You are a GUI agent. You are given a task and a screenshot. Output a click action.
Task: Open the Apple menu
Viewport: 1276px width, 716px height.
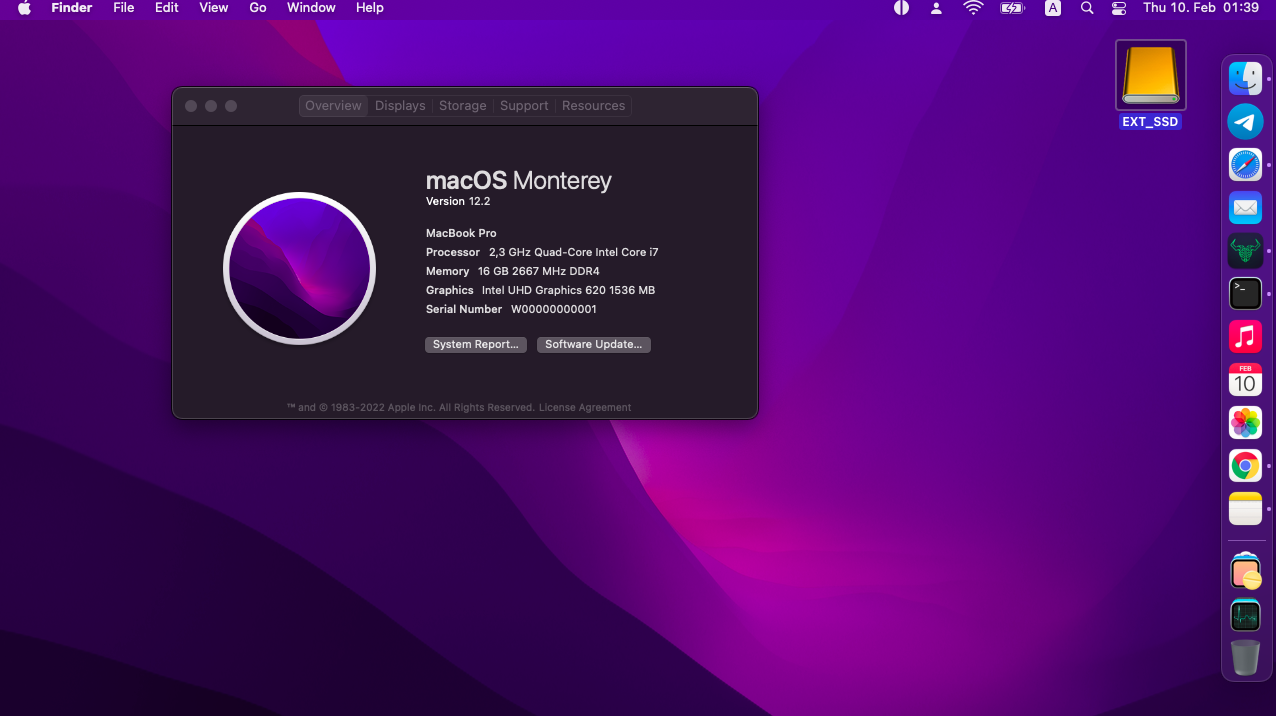(x=24, y=8)
